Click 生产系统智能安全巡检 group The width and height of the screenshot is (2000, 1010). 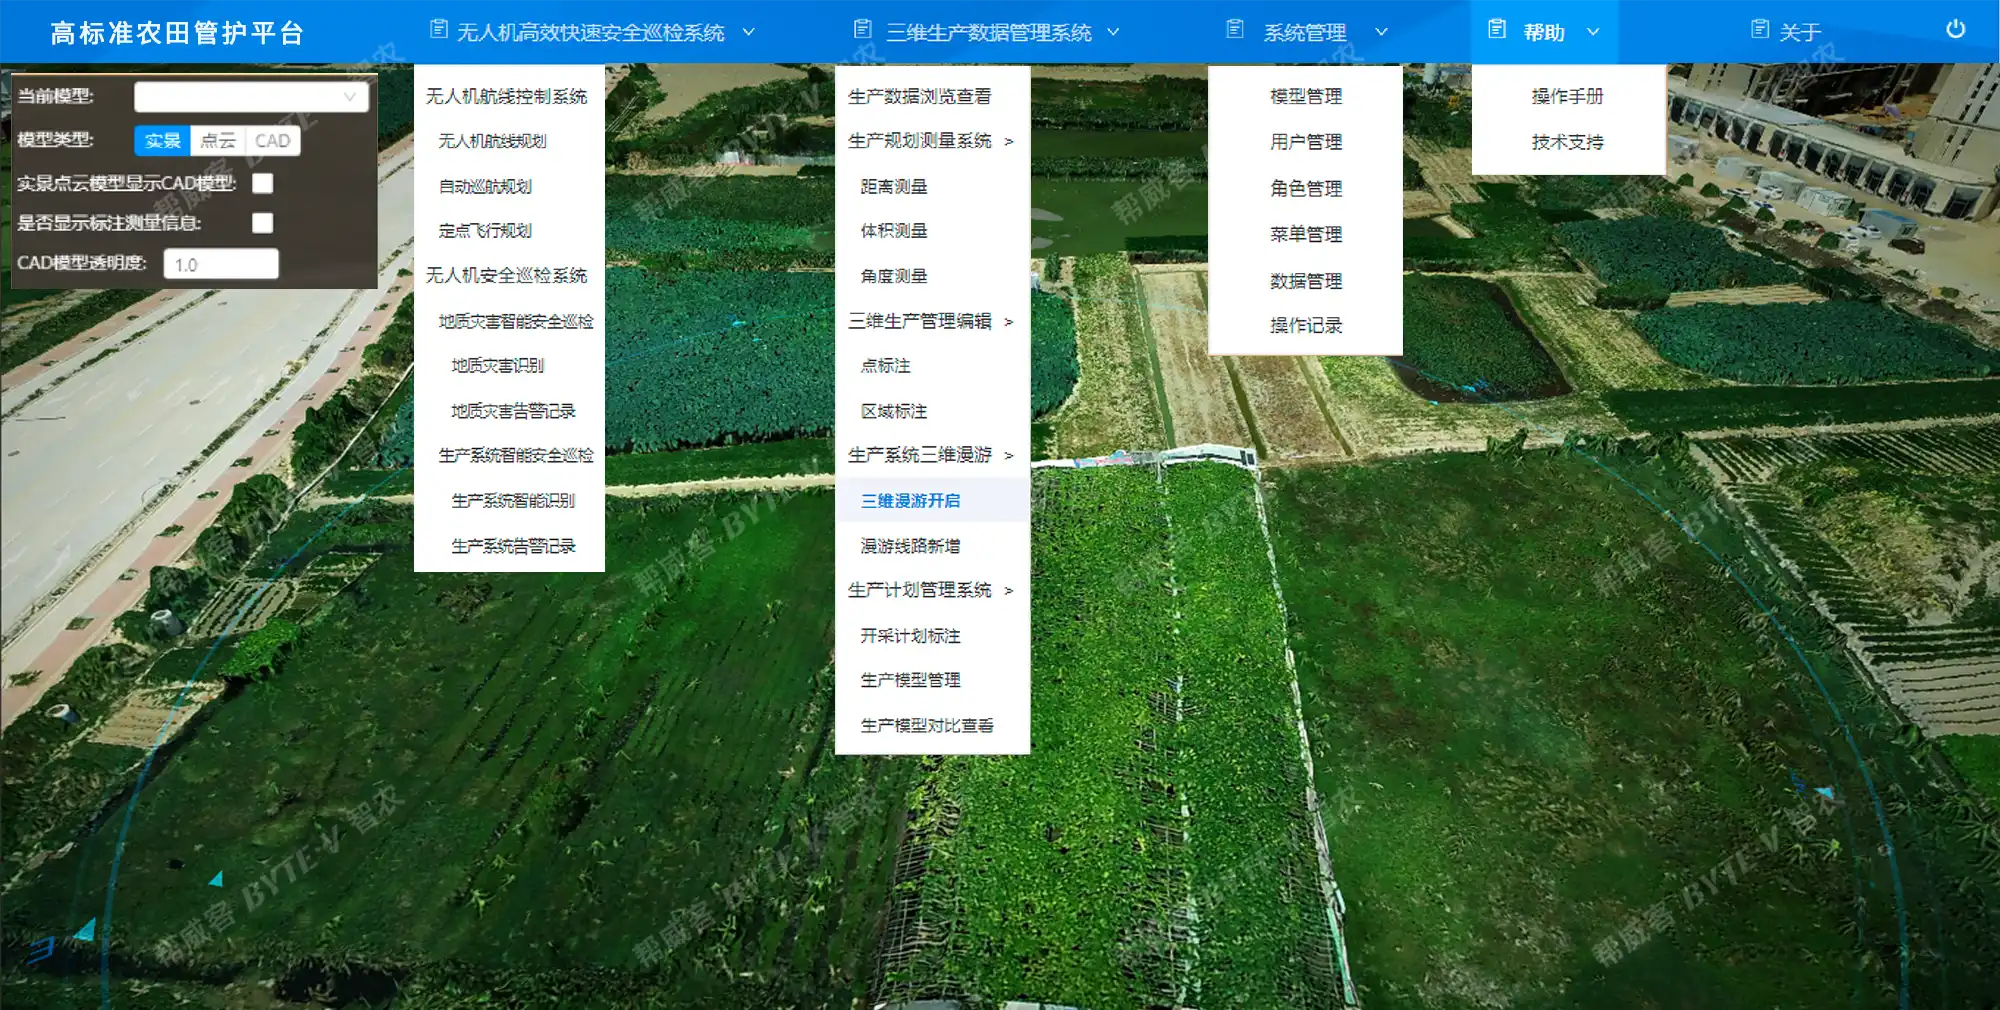[516, 455]
